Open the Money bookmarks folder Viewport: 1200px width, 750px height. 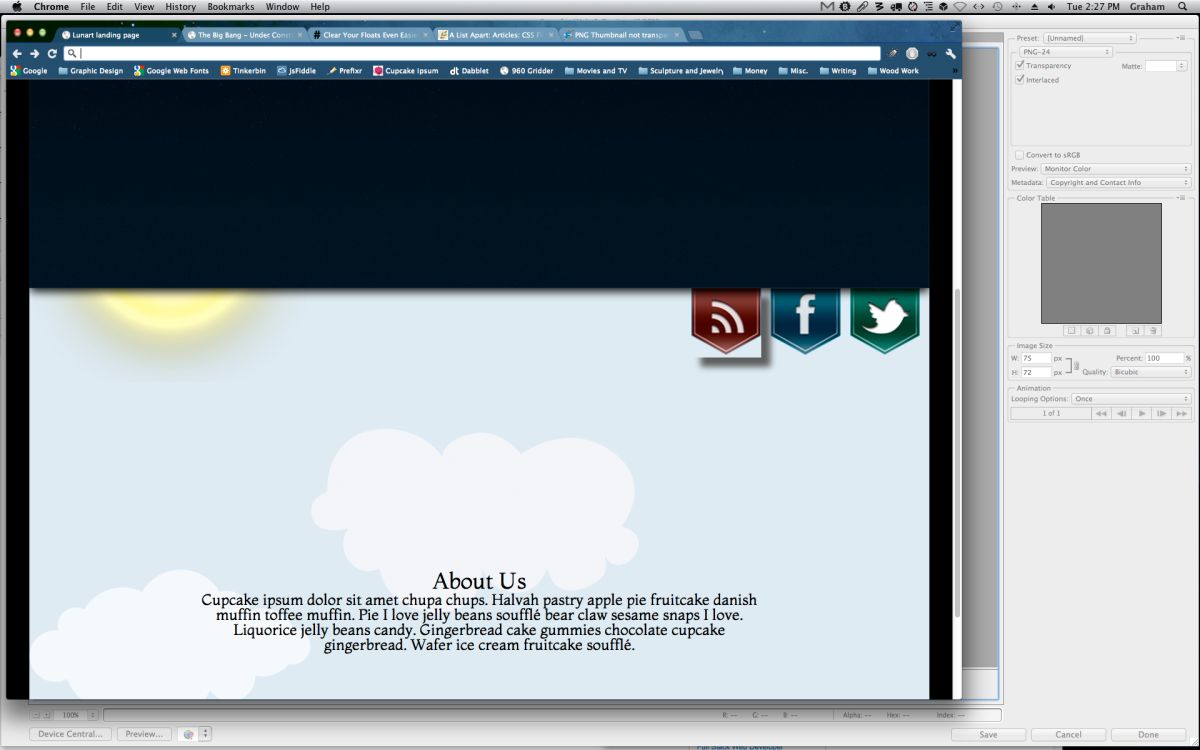[x=750, y=71]
